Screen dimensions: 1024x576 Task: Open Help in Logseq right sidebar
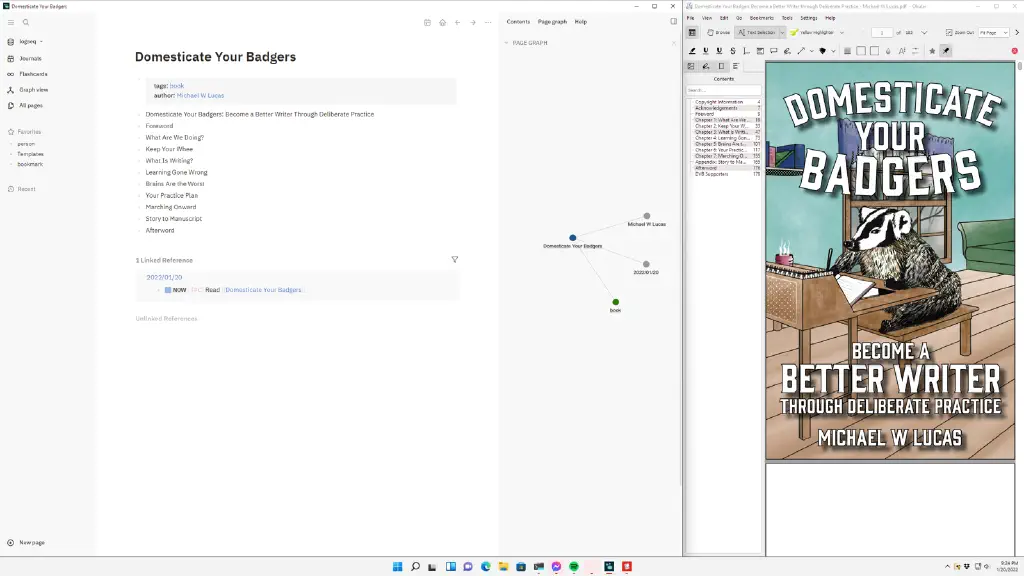[x=581, y=22]
